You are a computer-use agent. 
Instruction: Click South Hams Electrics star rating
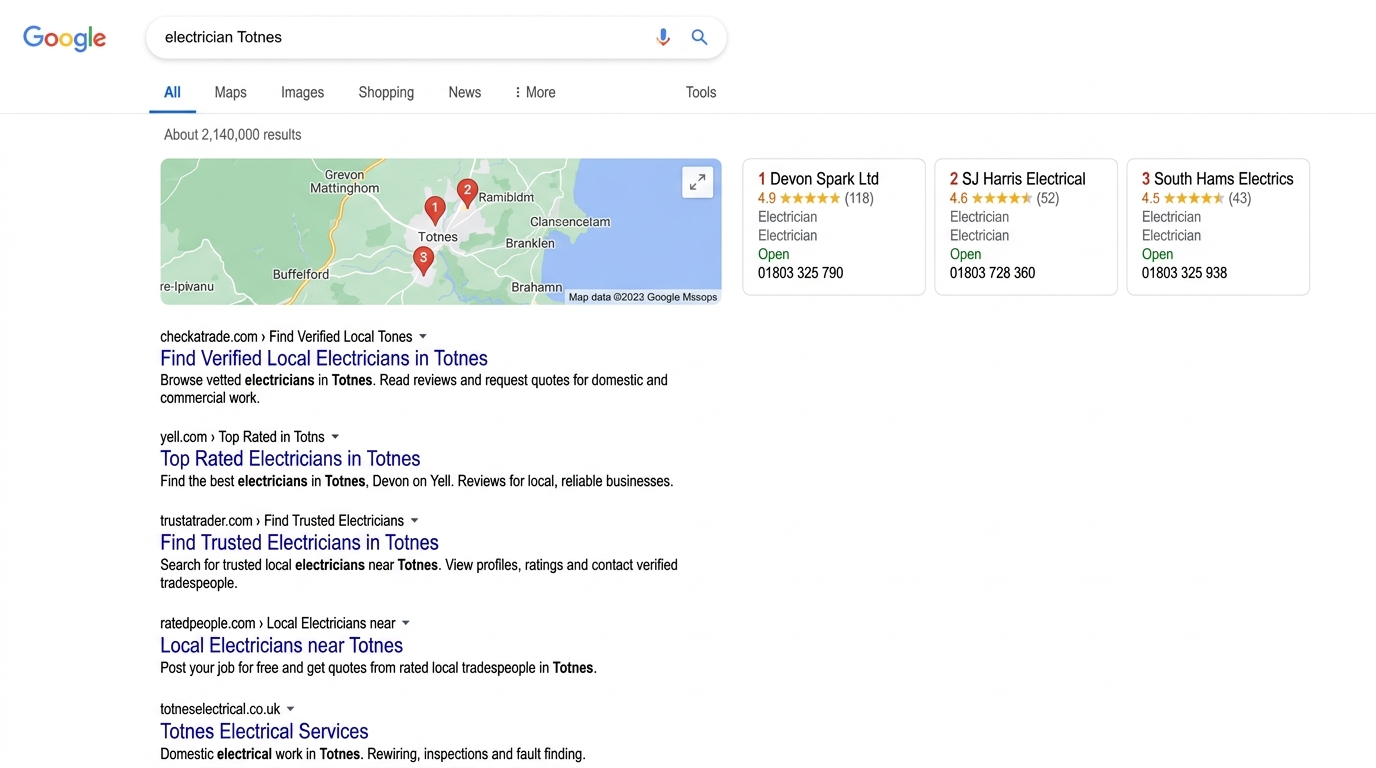[1194, 198]
